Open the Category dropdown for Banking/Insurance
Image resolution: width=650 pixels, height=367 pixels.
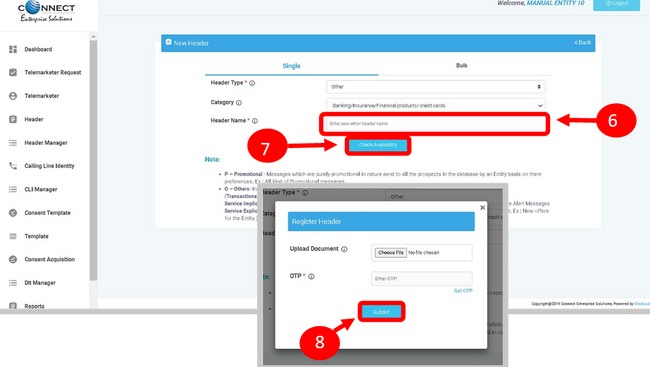pyautogui.click(x=435, y=105)
